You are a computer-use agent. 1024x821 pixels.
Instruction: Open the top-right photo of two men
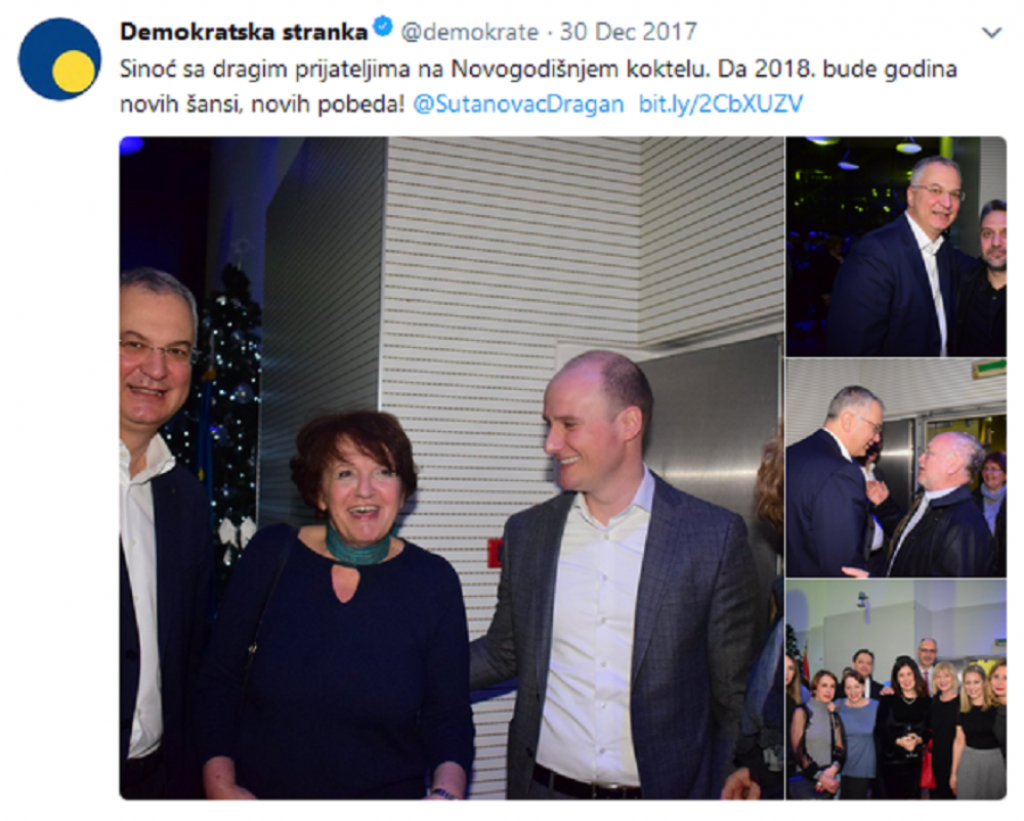(896, 246)
